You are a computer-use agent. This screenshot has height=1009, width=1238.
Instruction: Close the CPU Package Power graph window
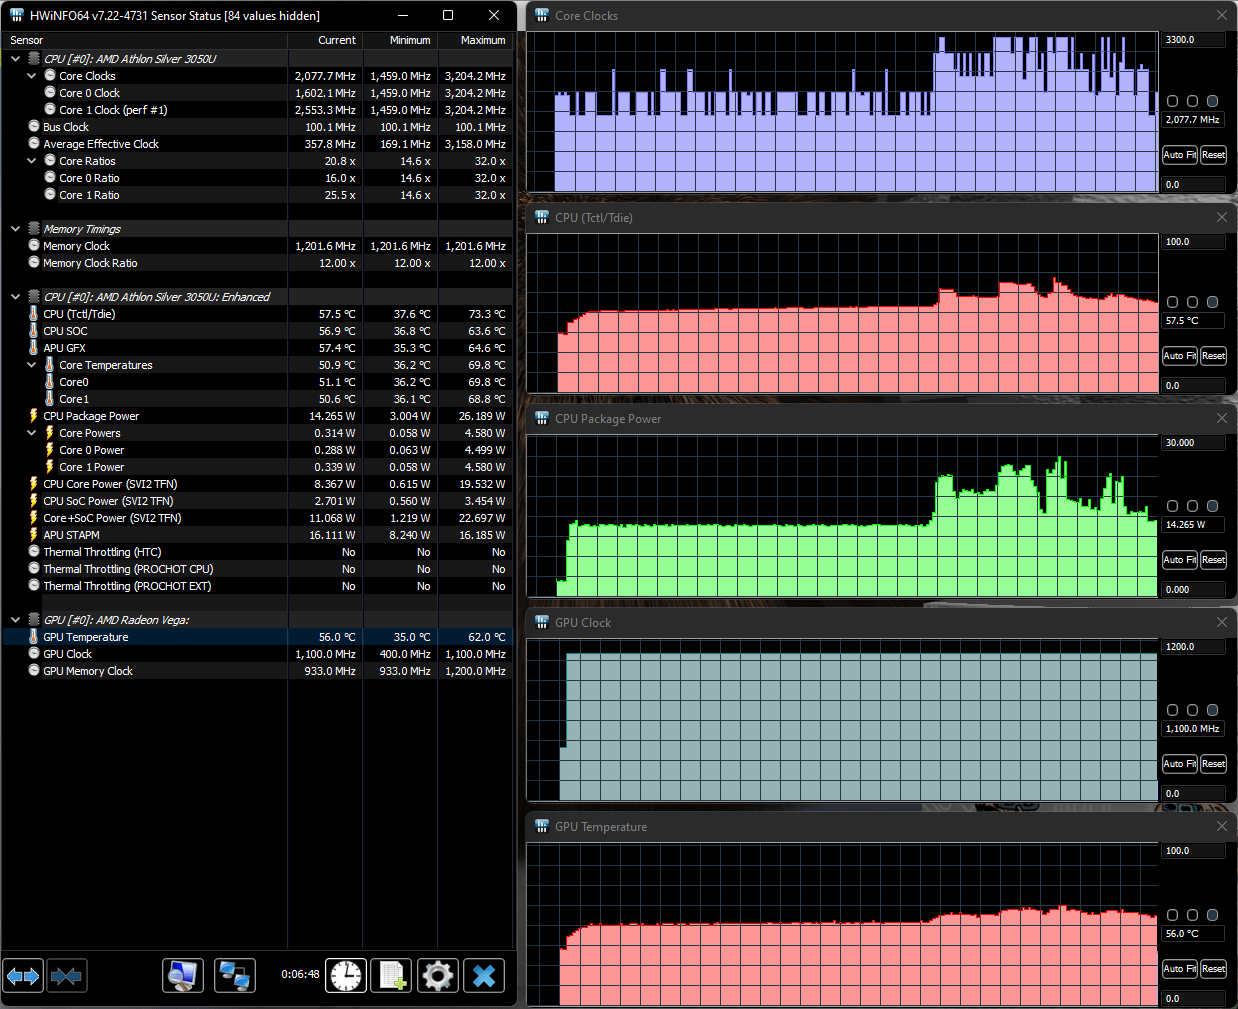[1221, 418]
